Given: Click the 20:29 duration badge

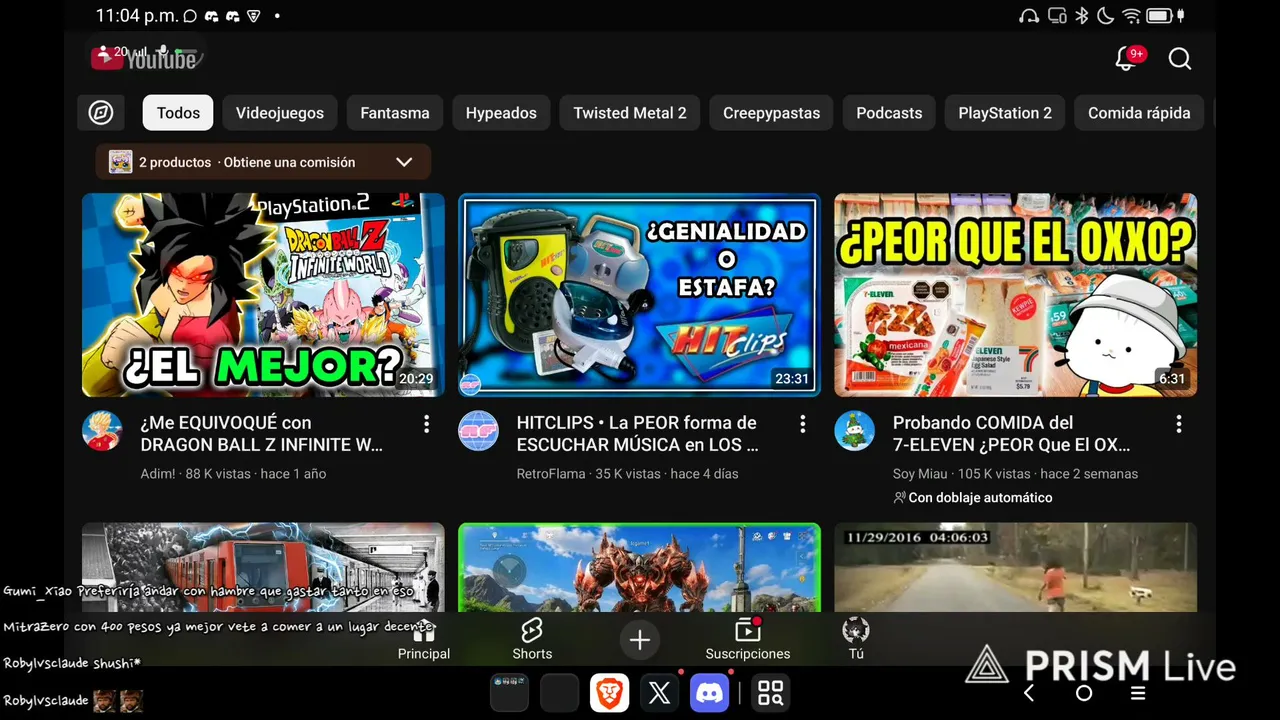Looking at the screenshot, I should click(416, 380).
